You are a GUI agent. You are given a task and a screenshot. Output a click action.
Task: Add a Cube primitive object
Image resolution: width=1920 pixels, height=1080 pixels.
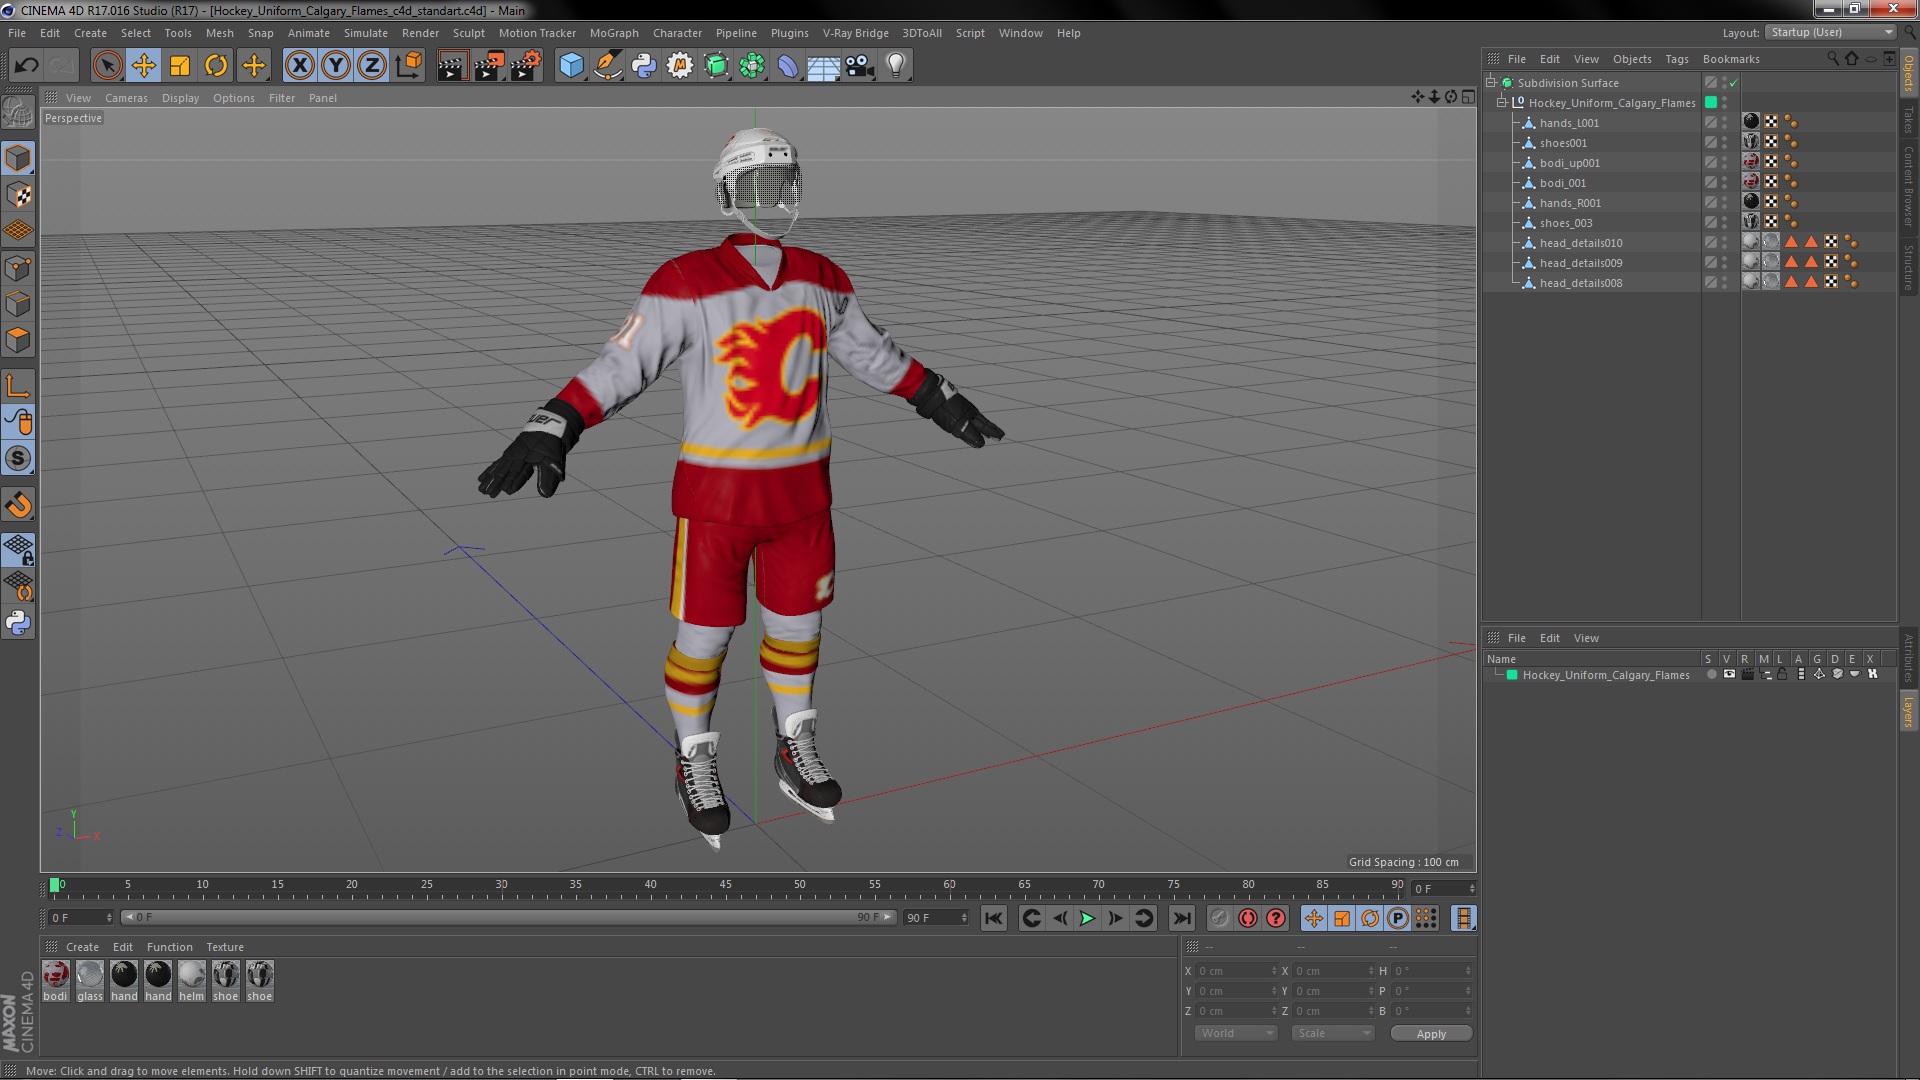coord(571,66)
